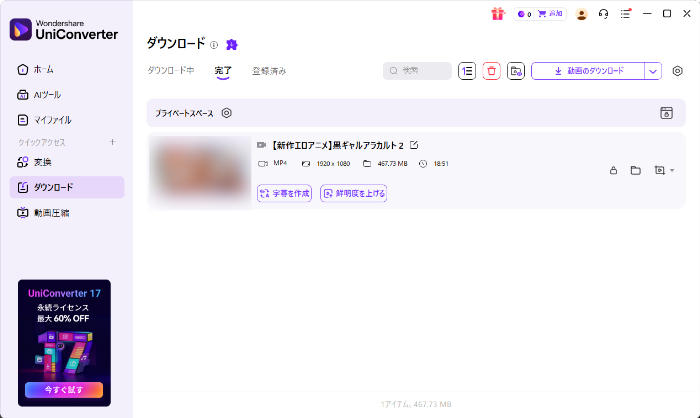Click the folder location settings icon

(516, 71)
